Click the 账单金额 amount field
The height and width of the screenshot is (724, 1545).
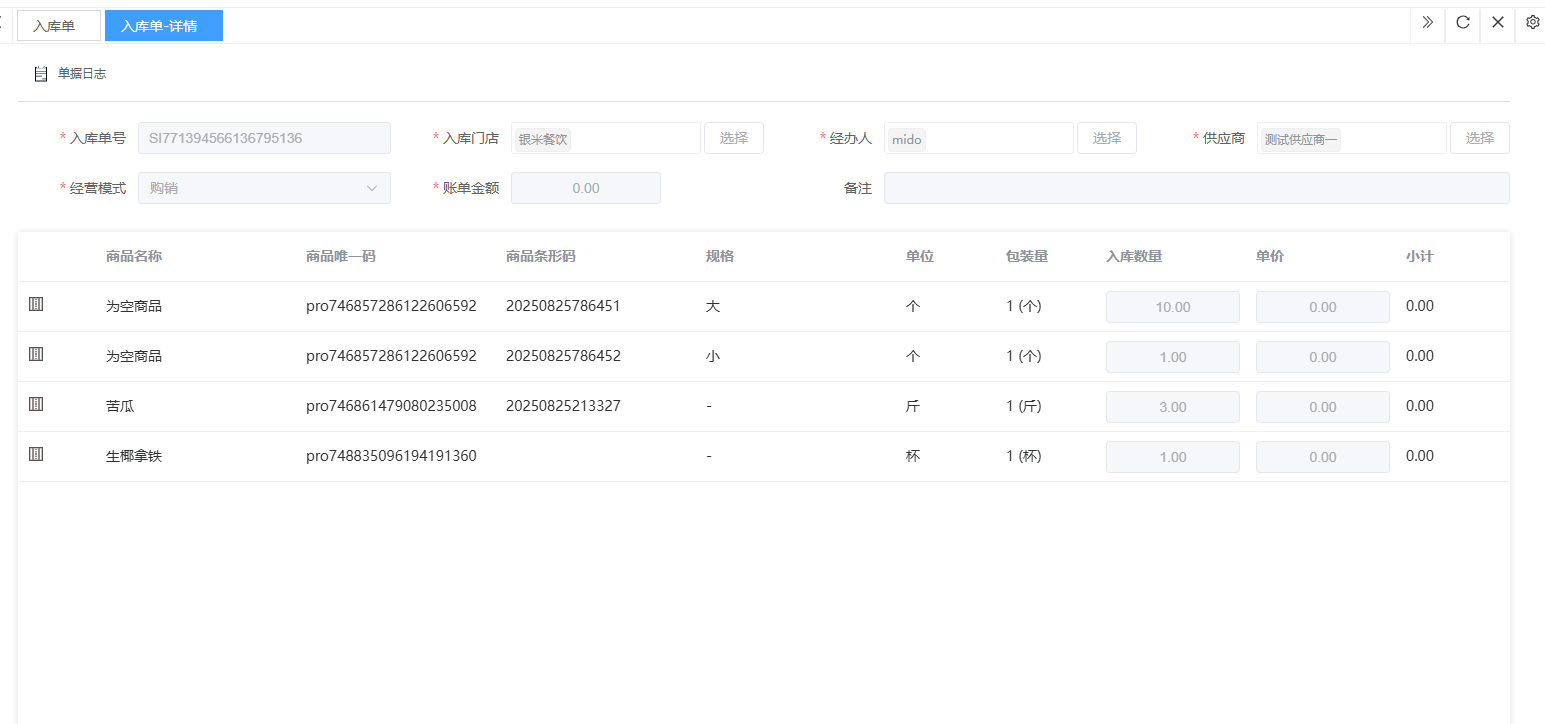tap(585, 188)
